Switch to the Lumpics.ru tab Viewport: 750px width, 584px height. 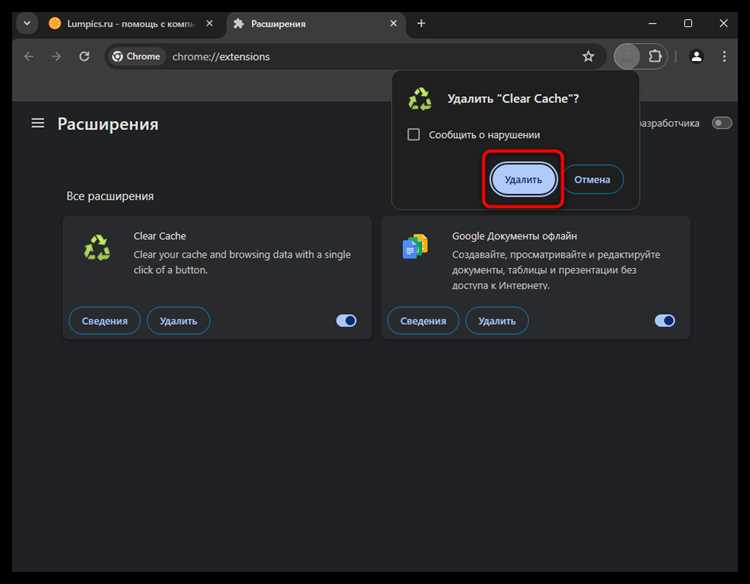tap(130, 23)
